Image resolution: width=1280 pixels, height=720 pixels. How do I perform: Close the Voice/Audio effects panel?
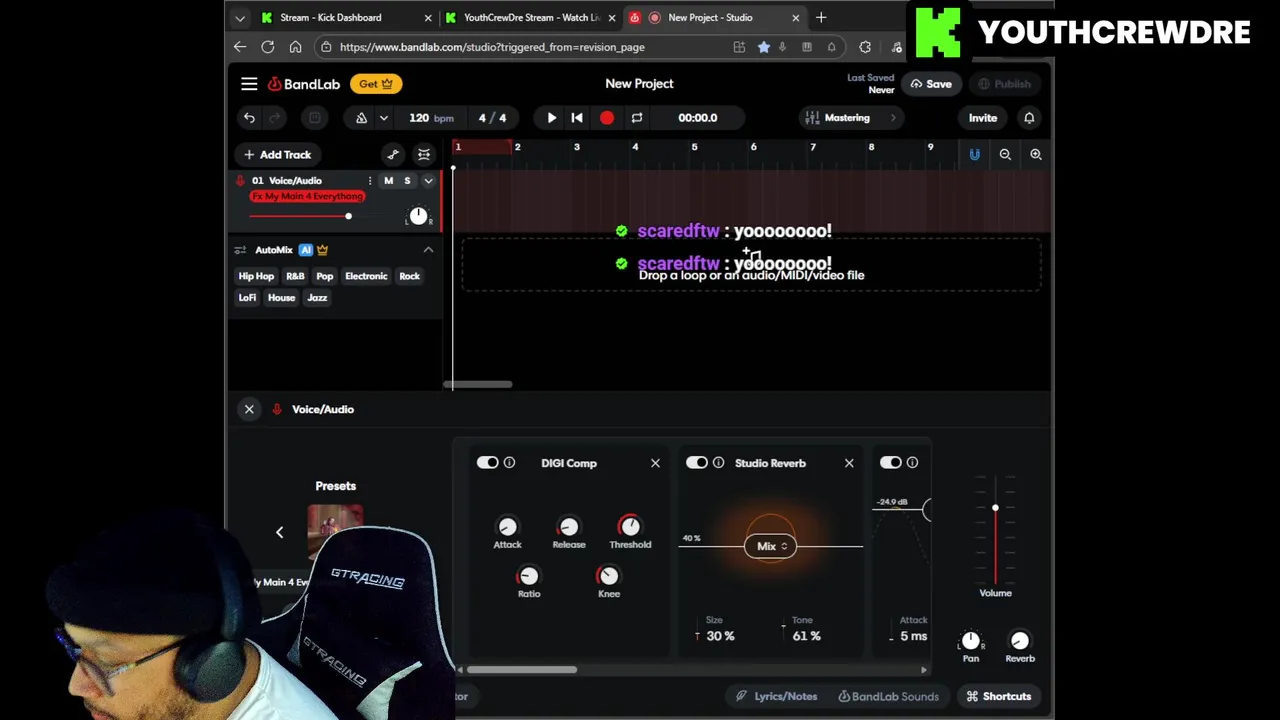(x=249, y=409)
